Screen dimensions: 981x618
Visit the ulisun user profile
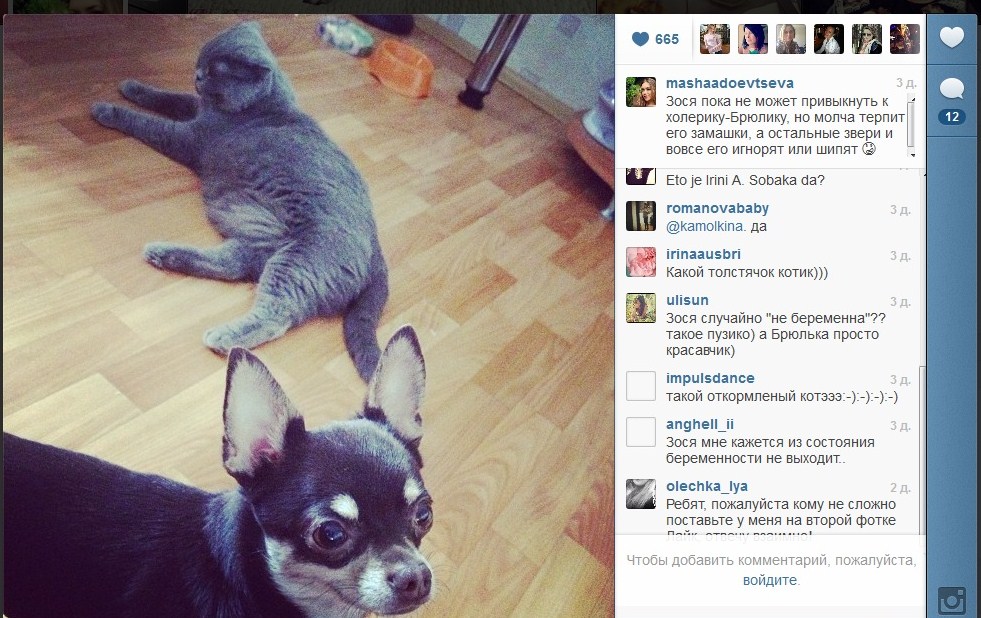point(687,300)
